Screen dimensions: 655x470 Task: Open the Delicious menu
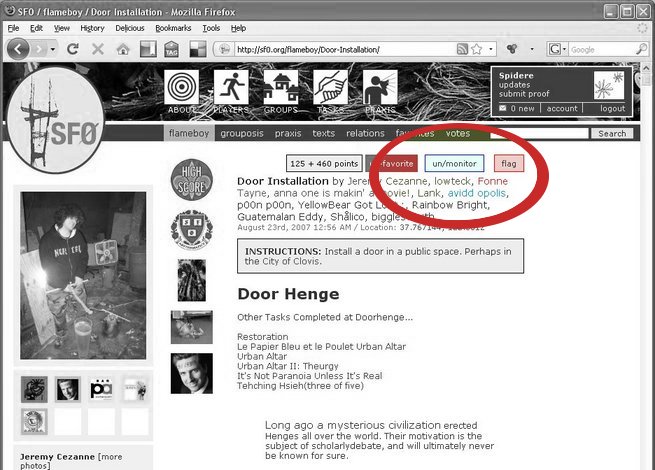[x=130, y=28]
